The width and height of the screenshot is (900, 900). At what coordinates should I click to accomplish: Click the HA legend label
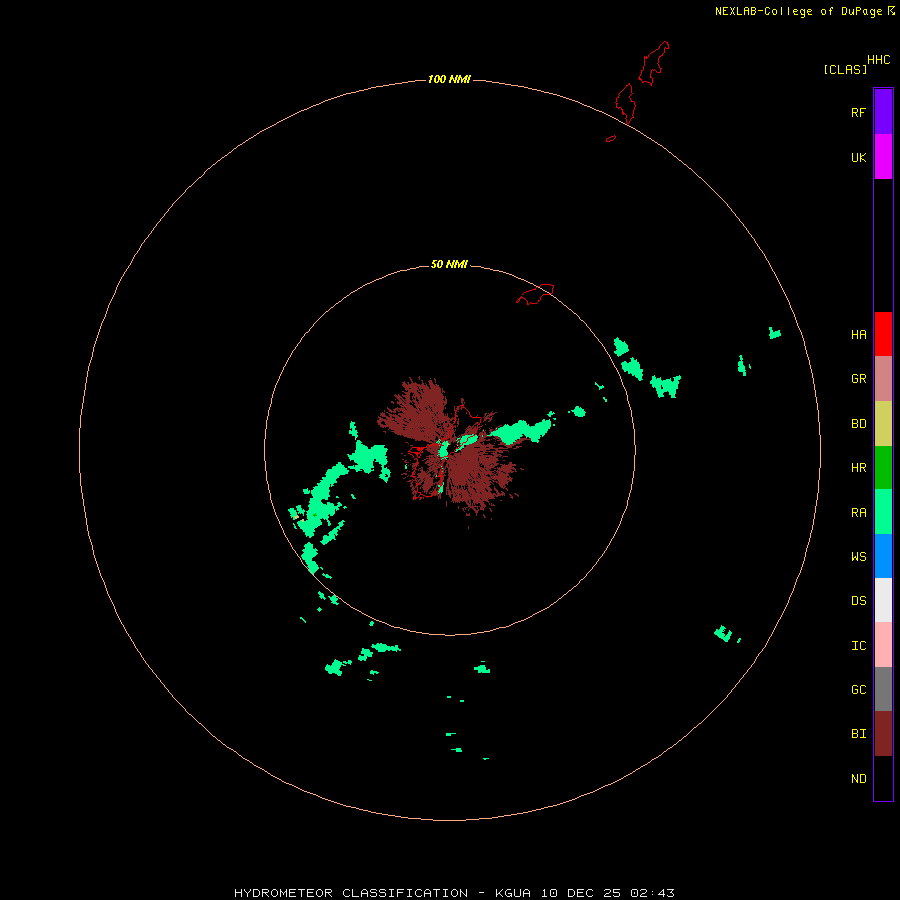coord(858,335)
